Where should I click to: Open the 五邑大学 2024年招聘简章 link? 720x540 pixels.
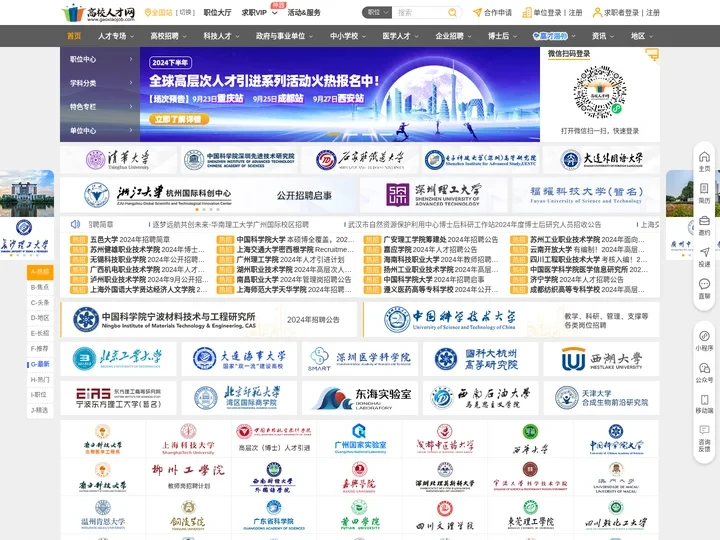click(x=130, y=239)
